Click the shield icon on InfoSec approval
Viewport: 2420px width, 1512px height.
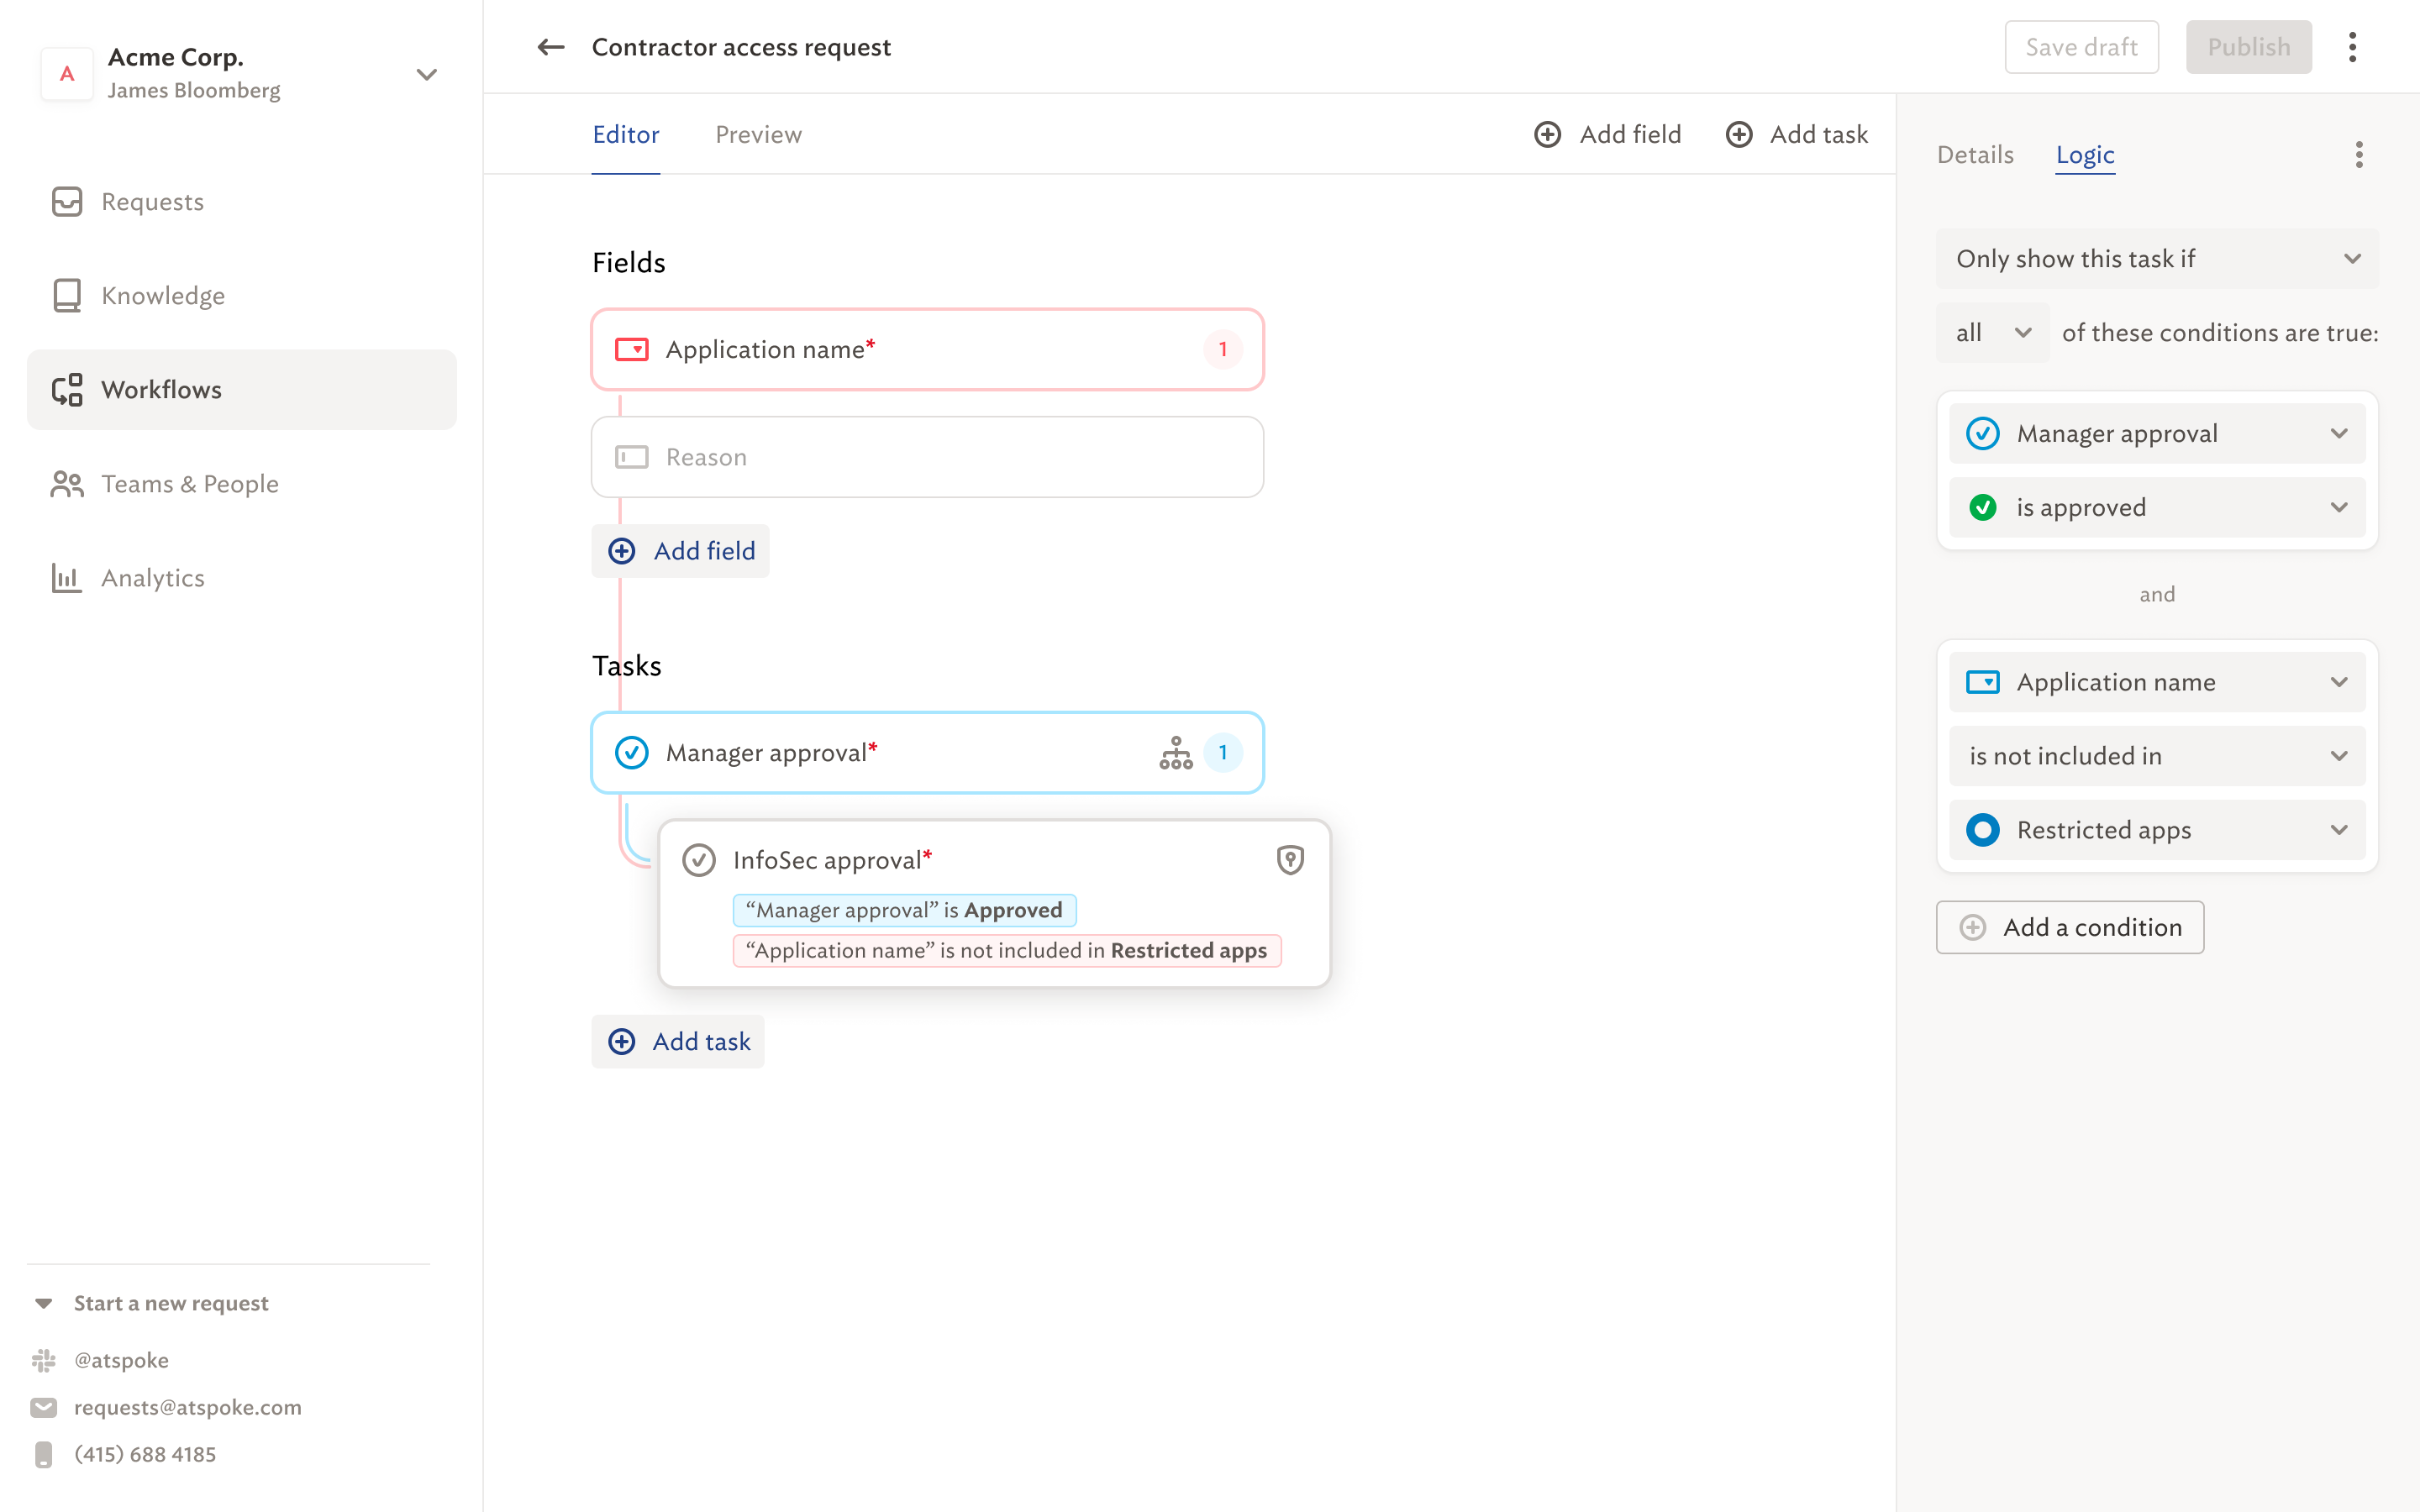(x=1290, y=860)
